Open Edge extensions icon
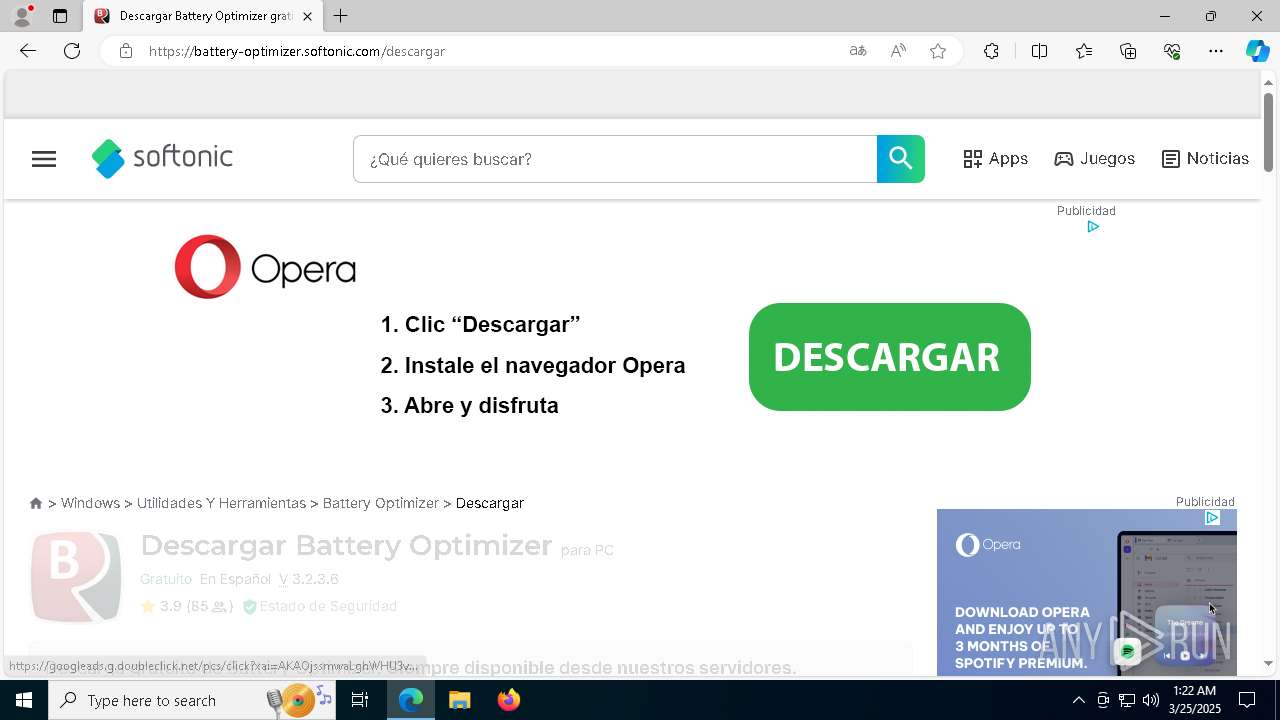This screenshot has height=720, width=1280. coord(991,51)
